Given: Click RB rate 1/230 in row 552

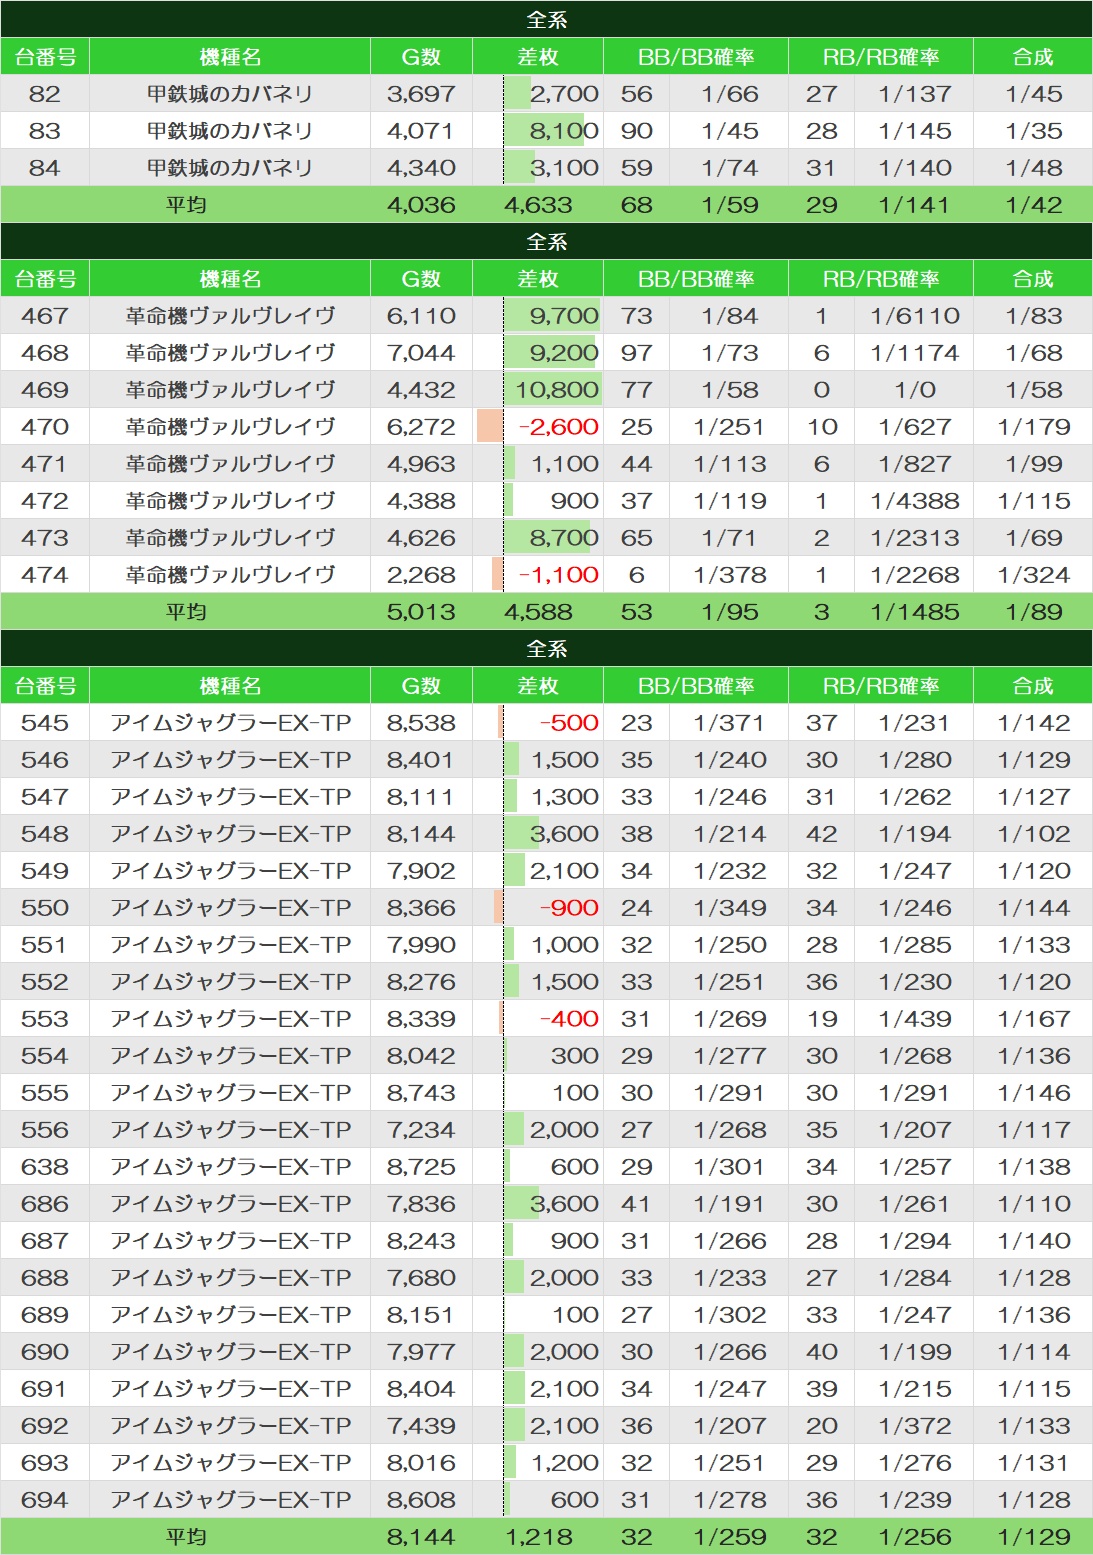Looking at the screenshot, I should (x=915, y=982).
